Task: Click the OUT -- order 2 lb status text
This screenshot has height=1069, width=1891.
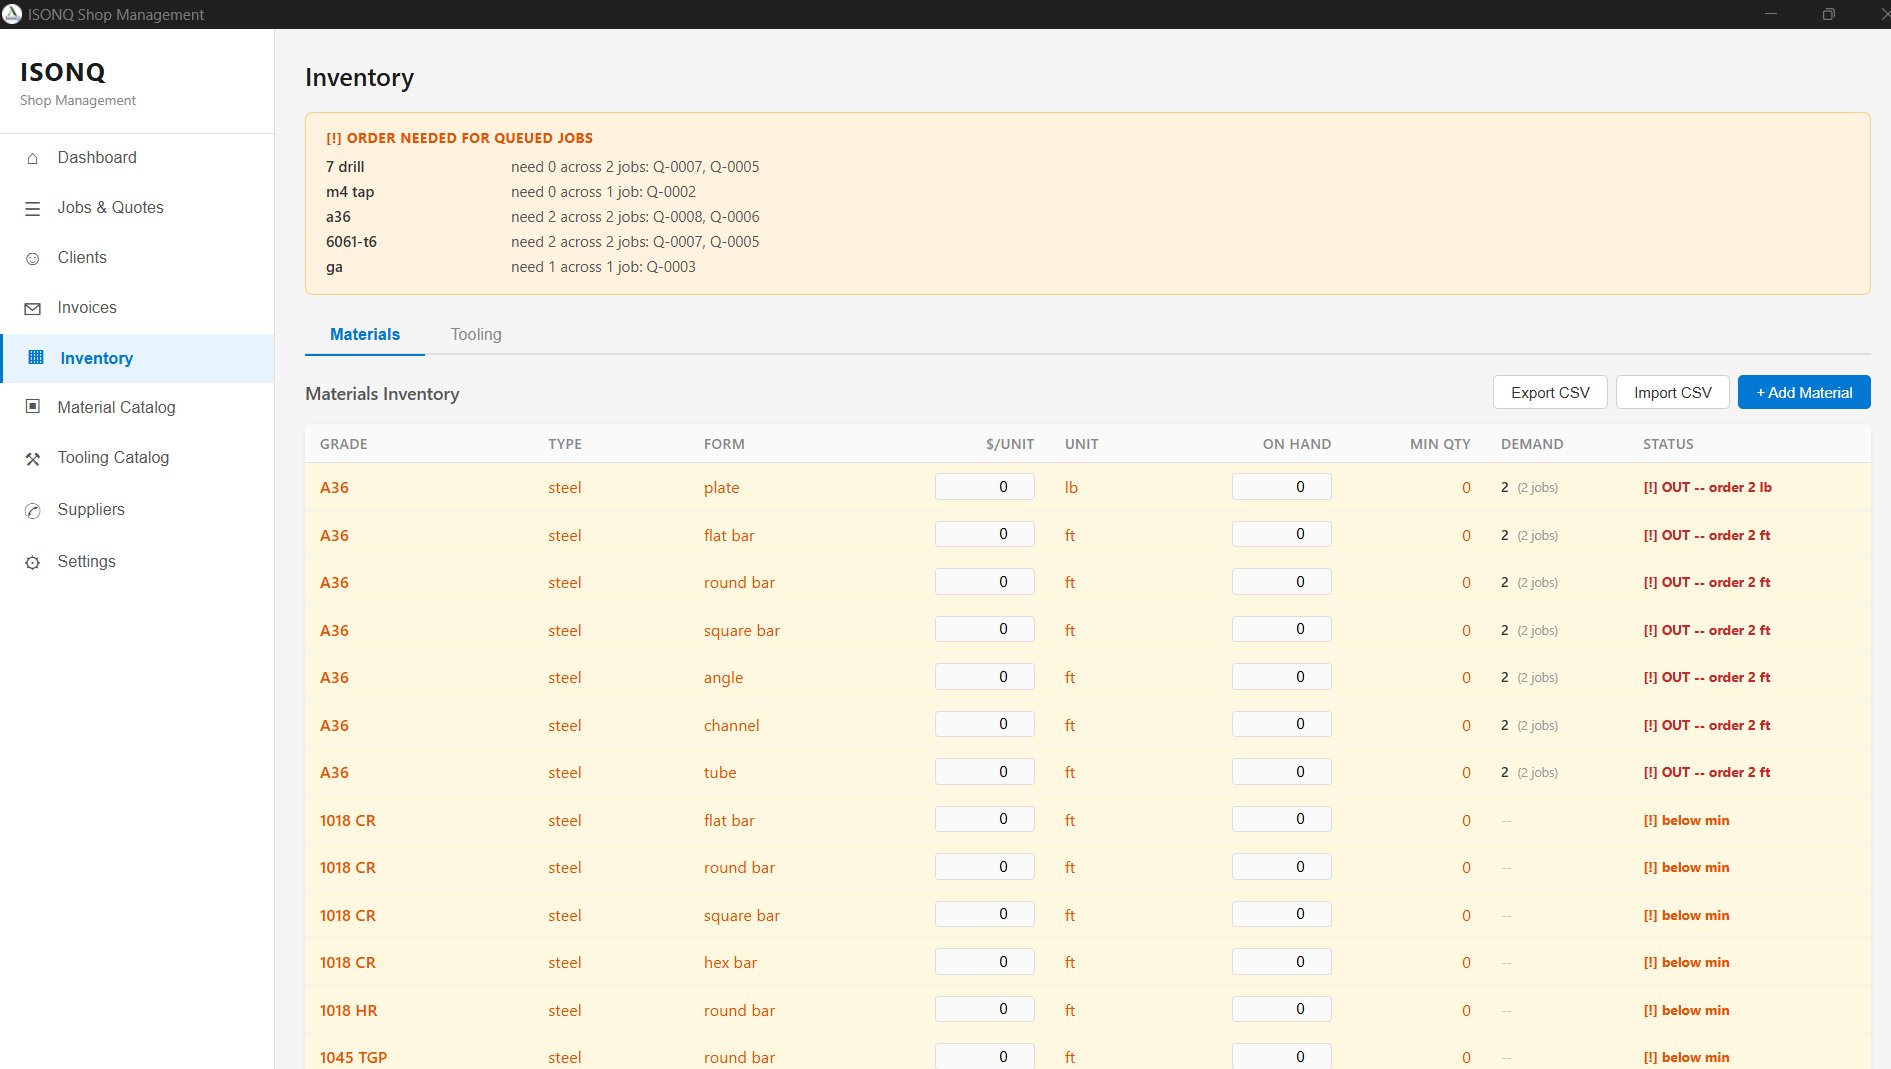Action: coord(1707,487)
